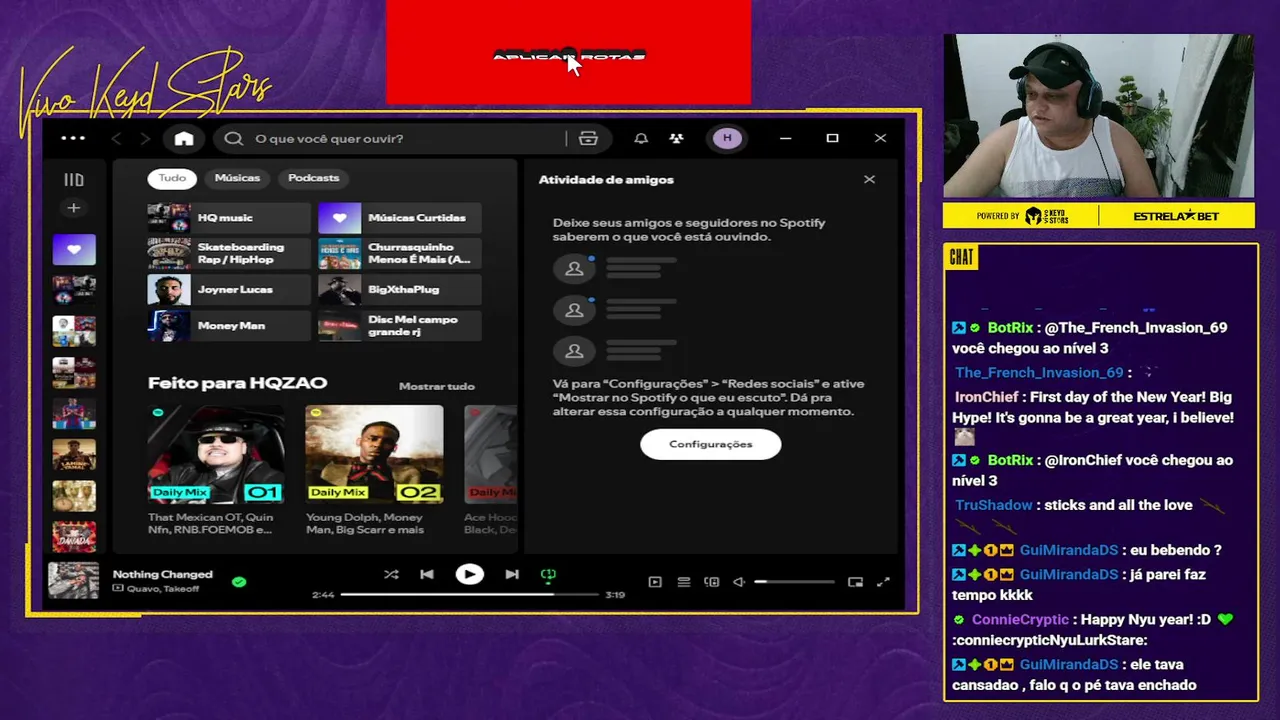Select the Tudo filter chip

(172, 178)
